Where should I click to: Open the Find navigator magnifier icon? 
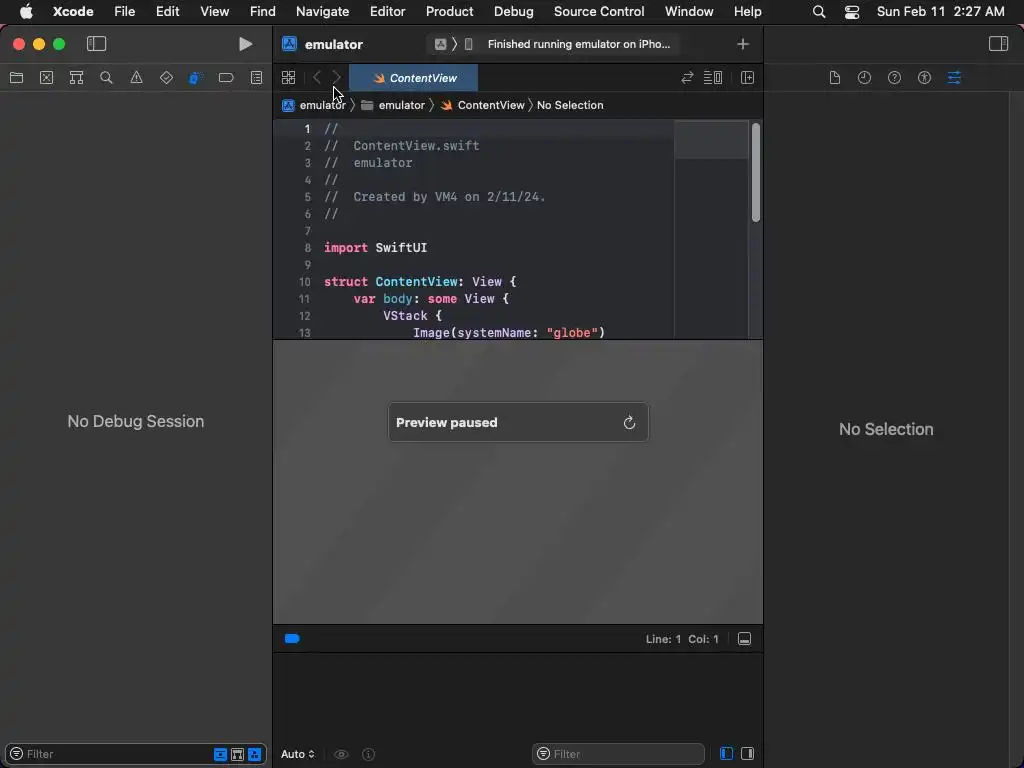tap(106, 78)
